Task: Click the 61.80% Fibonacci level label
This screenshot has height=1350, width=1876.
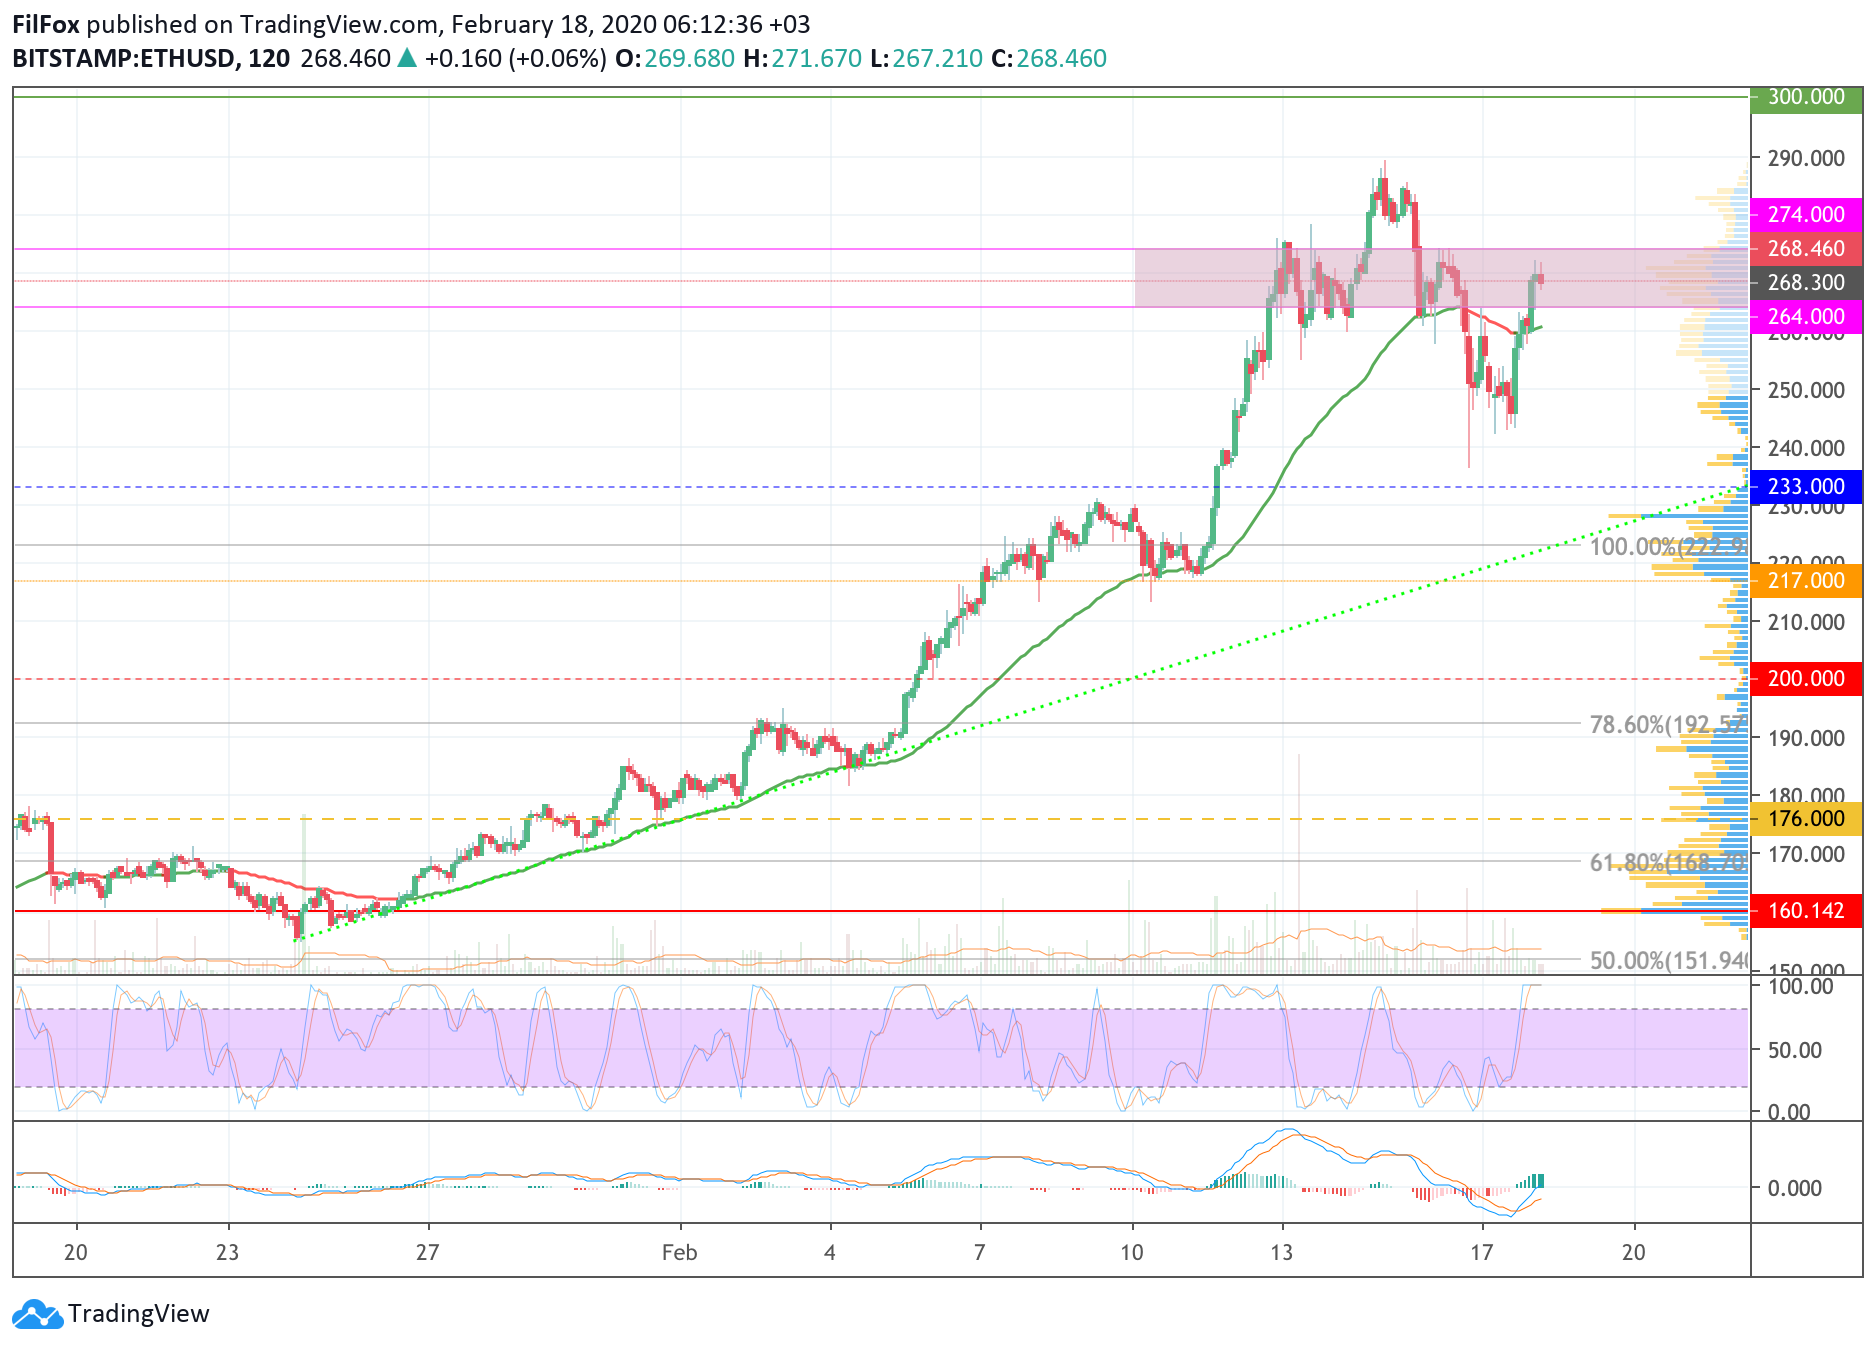Action: pos(1668,862)
